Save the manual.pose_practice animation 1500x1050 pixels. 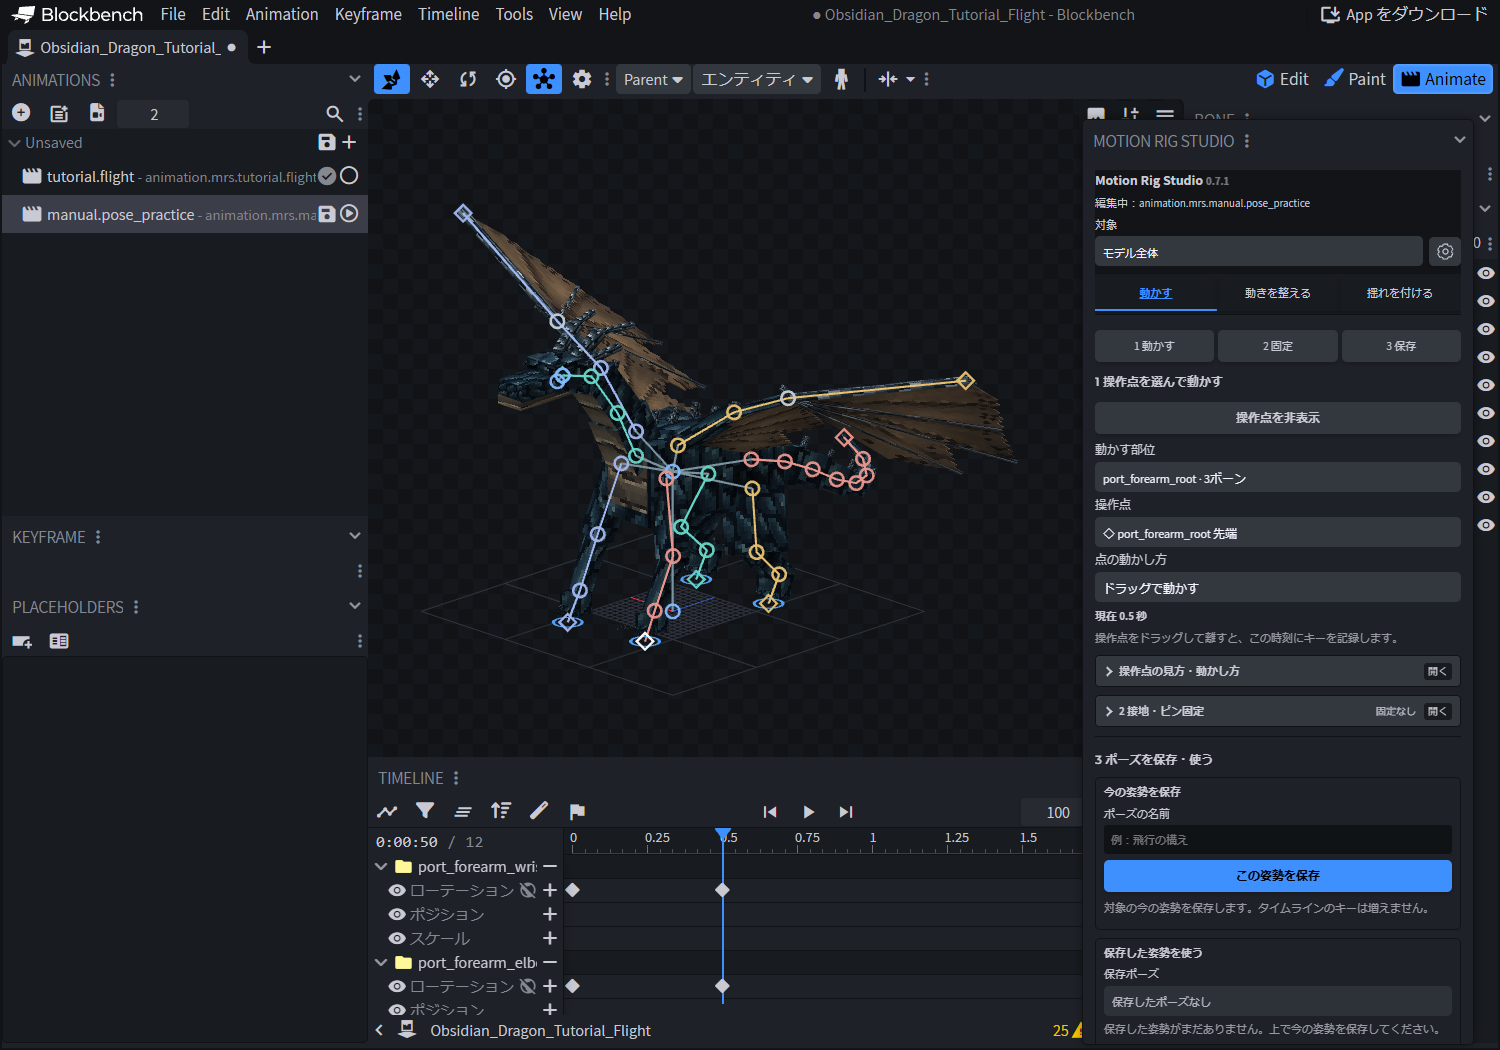click(x=327, y=214)
